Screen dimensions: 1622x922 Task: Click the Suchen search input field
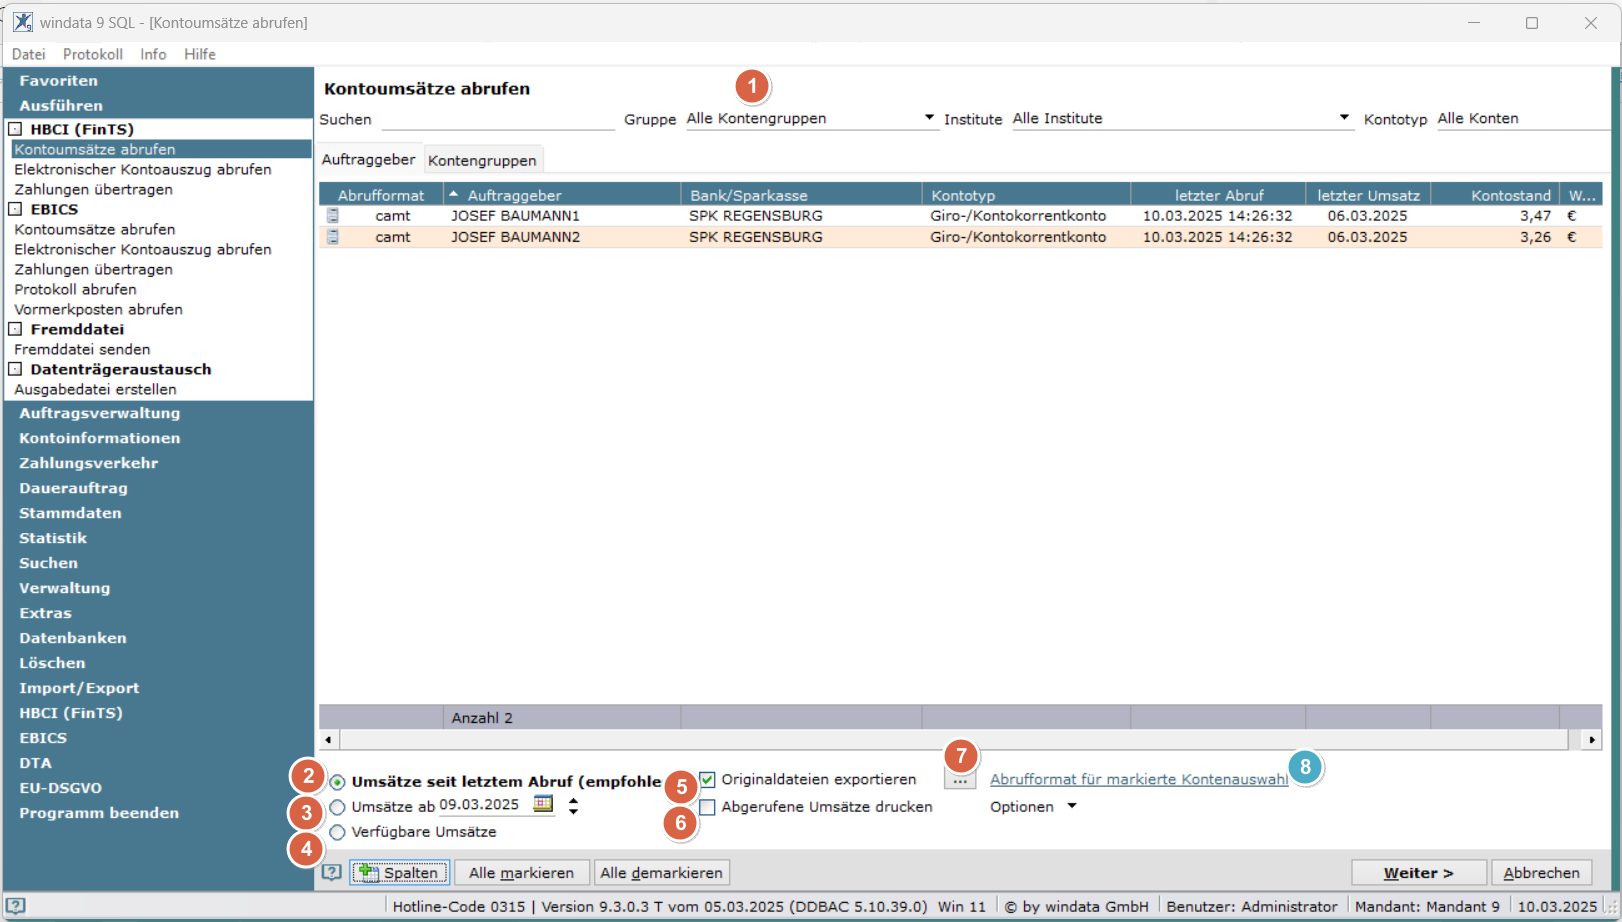click(x=498, y=119)
